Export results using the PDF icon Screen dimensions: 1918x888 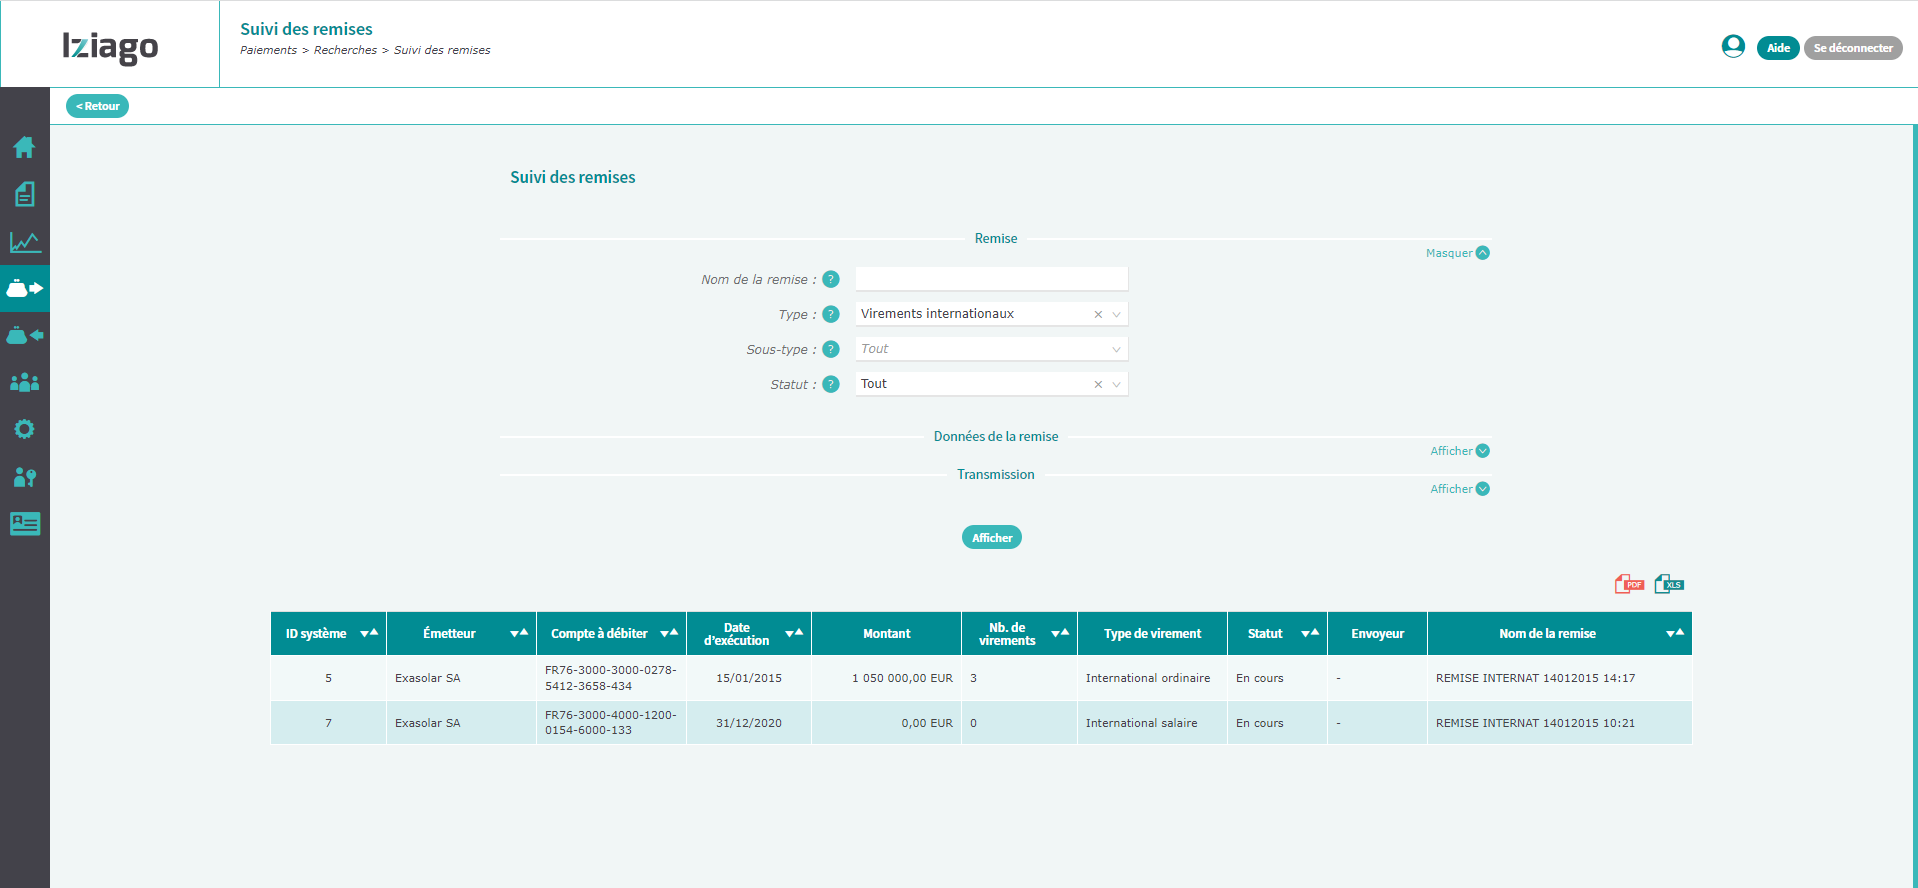1629,584
